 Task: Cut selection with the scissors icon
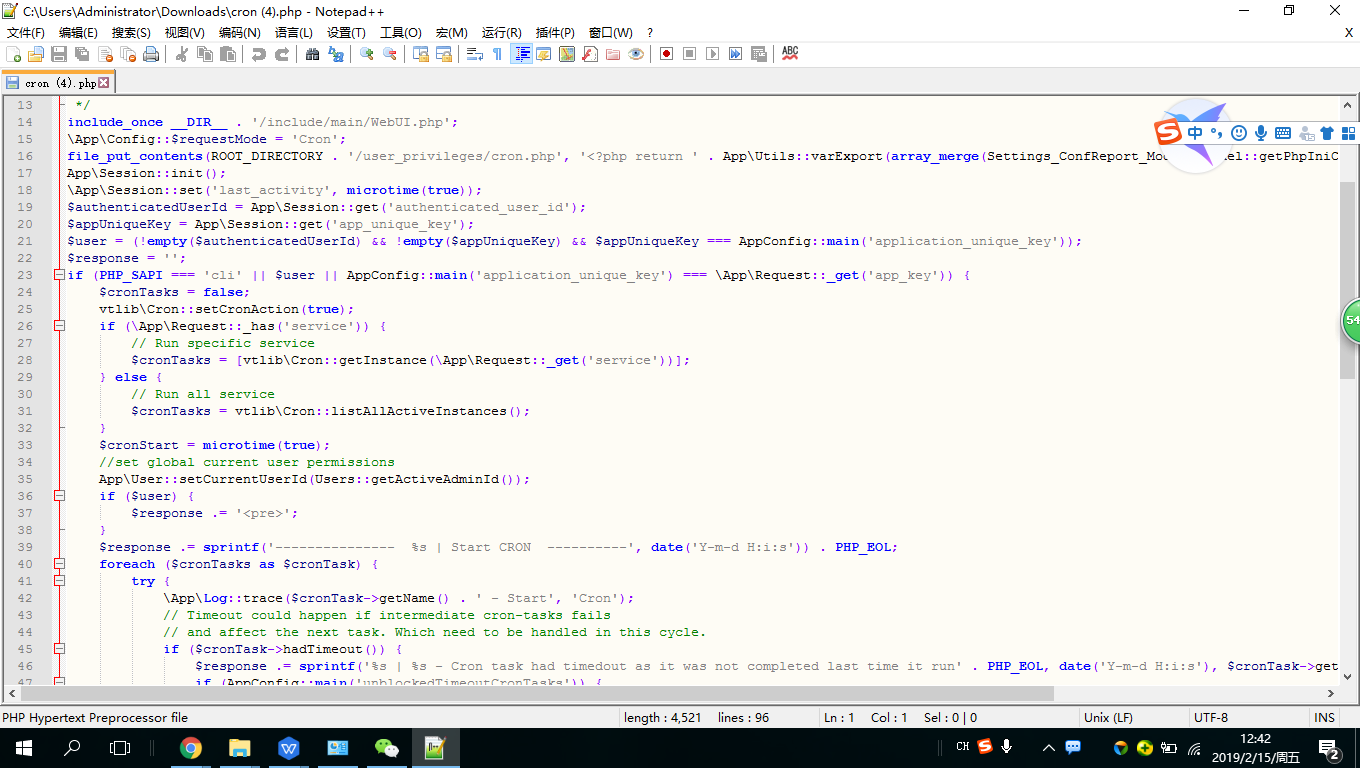click(x=182, y=54)
